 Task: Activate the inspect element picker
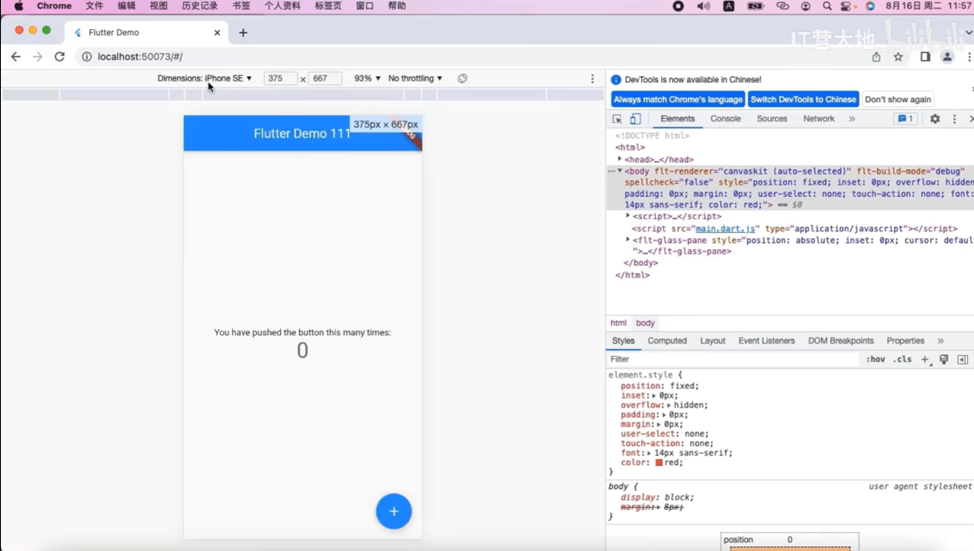[617, 119]
